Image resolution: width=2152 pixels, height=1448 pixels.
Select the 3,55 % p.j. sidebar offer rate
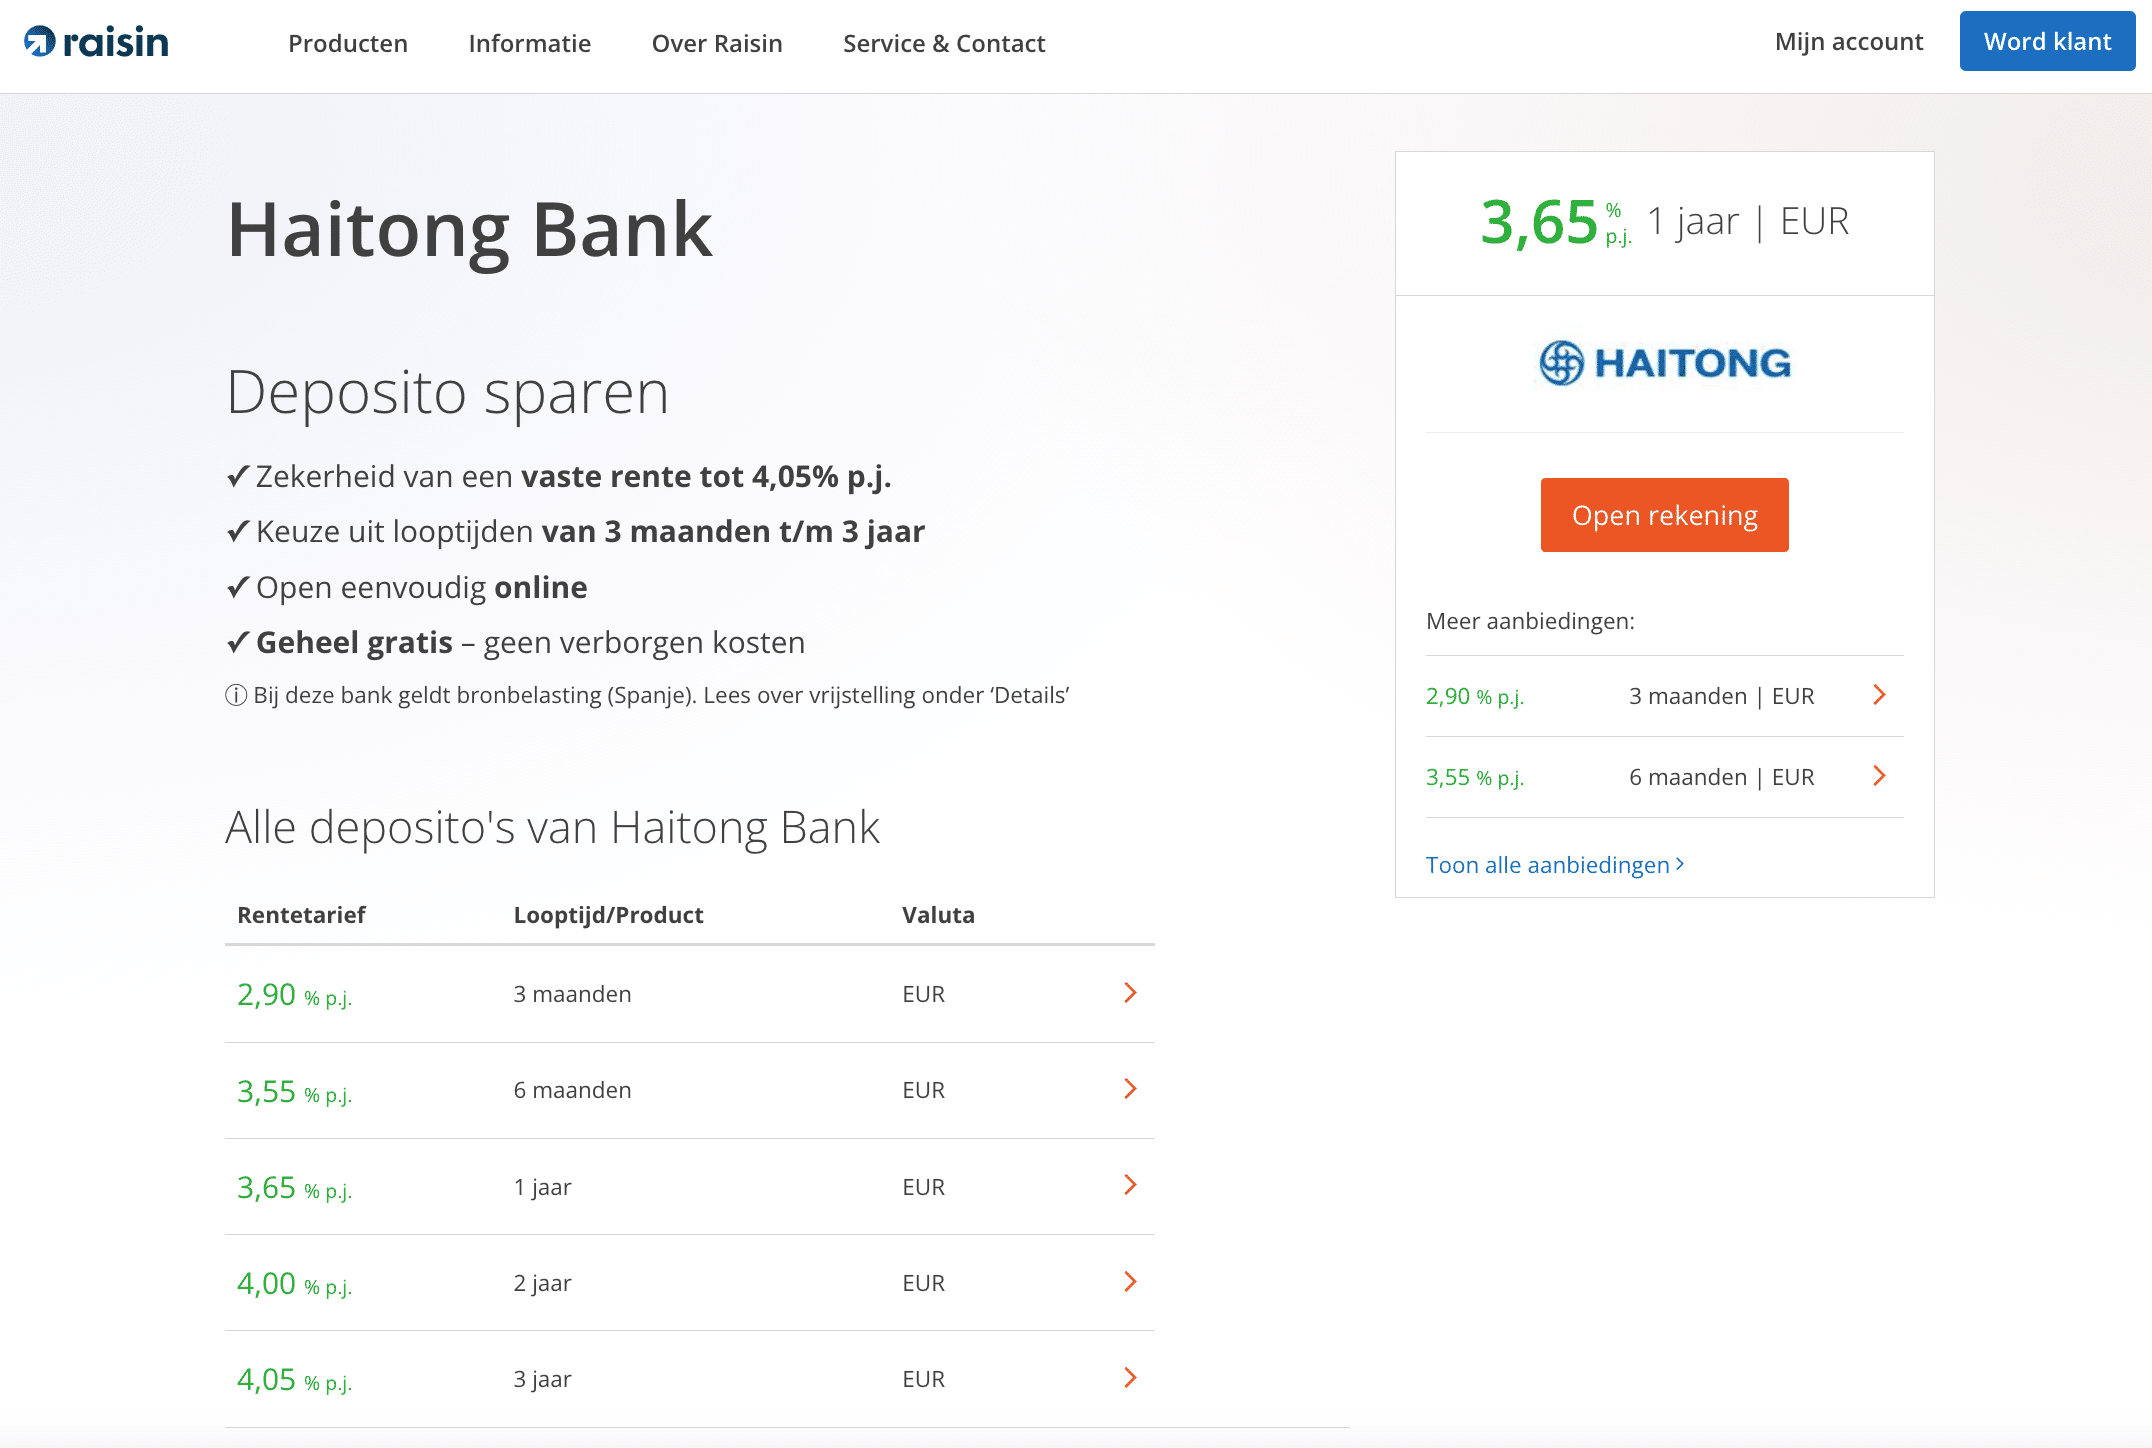(x=1475, y=777)
